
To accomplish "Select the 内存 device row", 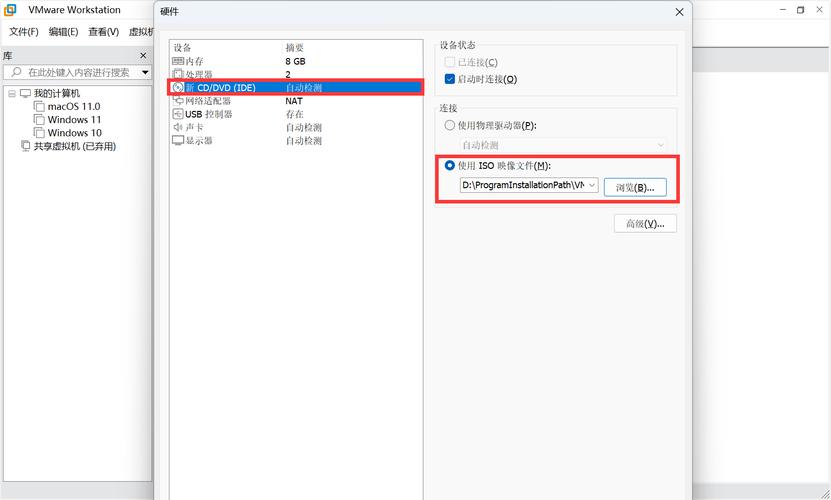I will coord(296,62).
